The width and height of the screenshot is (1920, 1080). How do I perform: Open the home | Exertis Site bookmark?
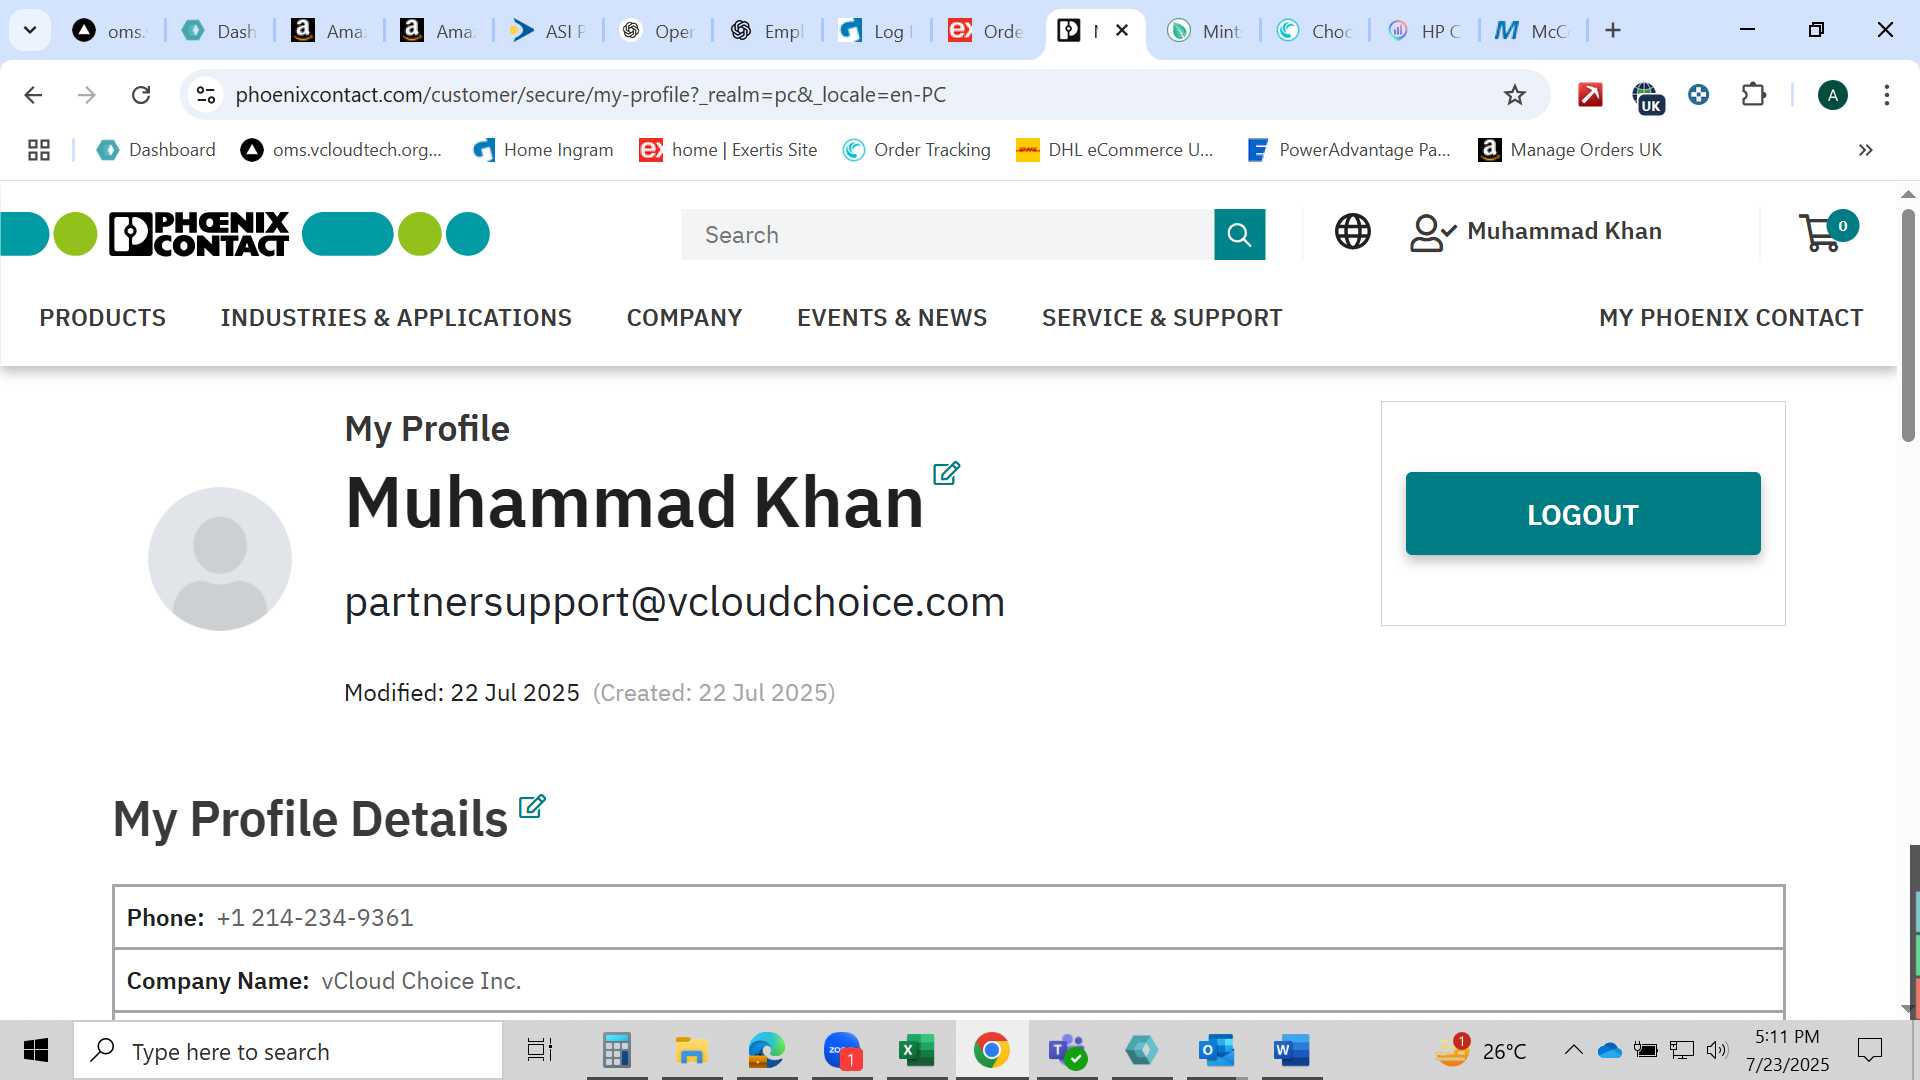(729, 150)
